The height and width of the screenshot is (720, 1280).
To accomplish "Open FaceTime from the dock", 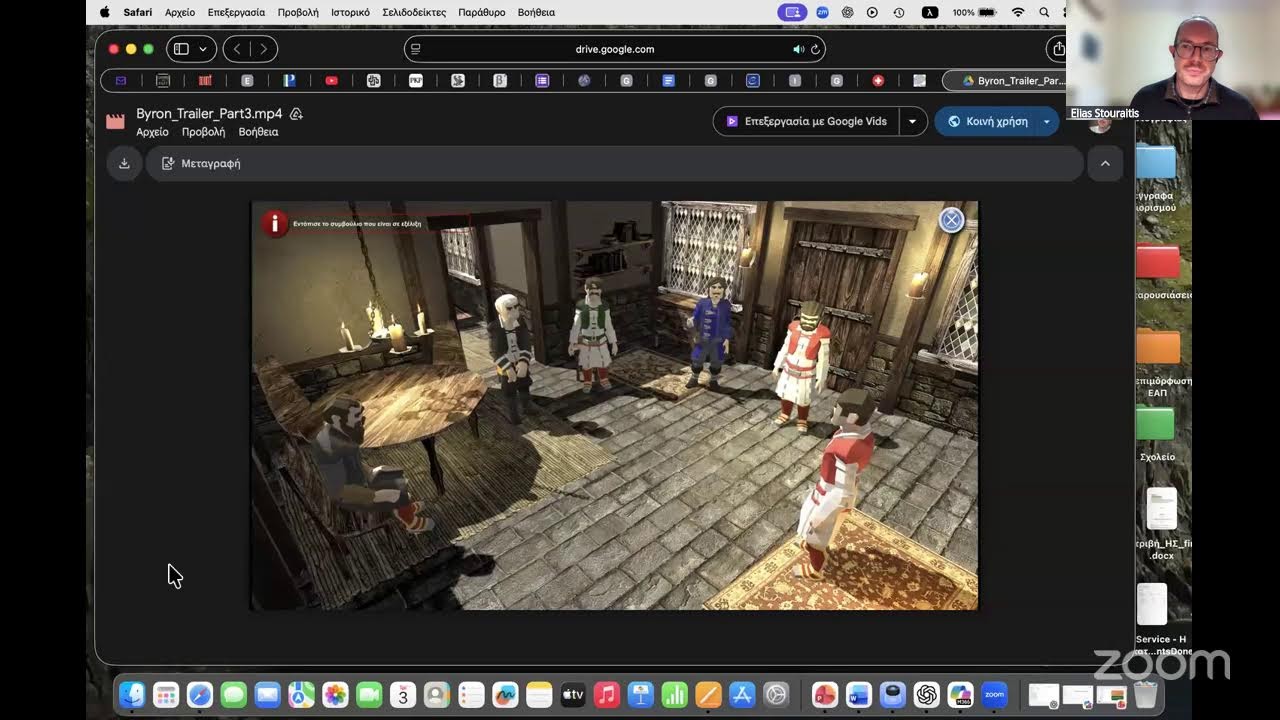I will coord(369,694).
